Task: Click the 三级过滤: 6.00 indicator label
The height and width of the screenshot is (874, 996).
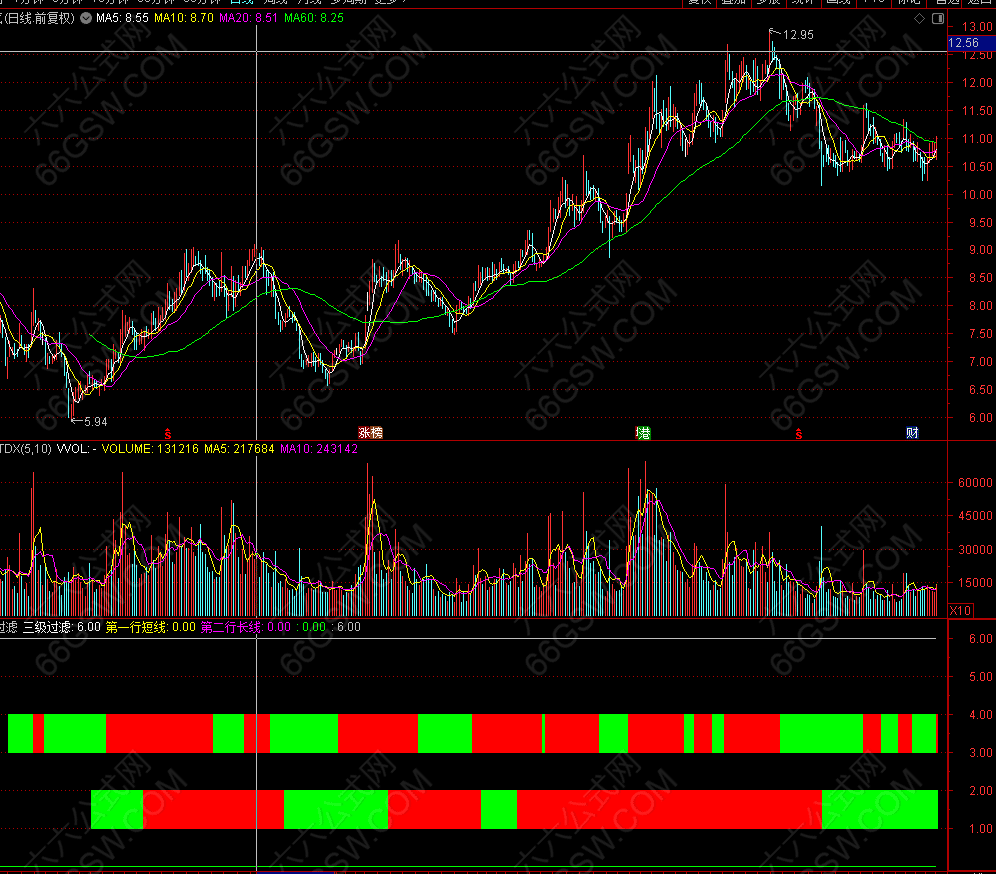Action: pos(62,628)
